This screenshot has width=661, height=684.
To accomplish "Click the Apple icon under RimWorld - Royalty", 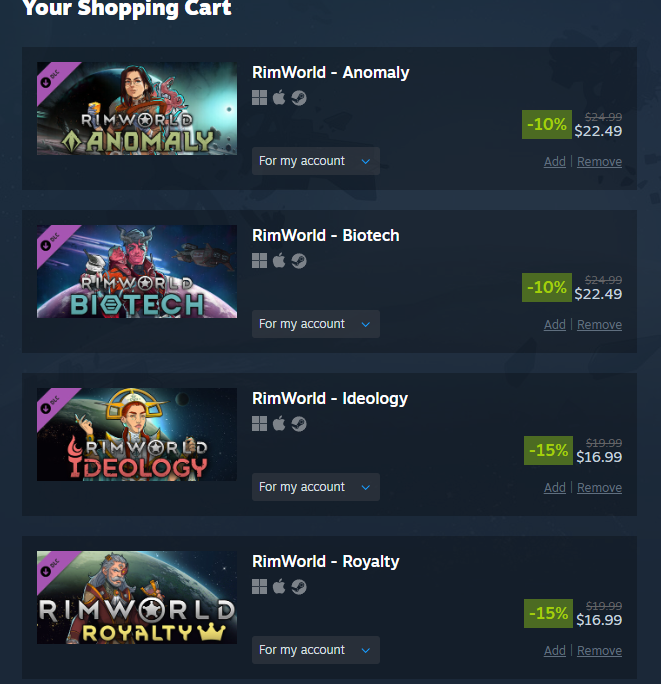I will coord(279,586).
